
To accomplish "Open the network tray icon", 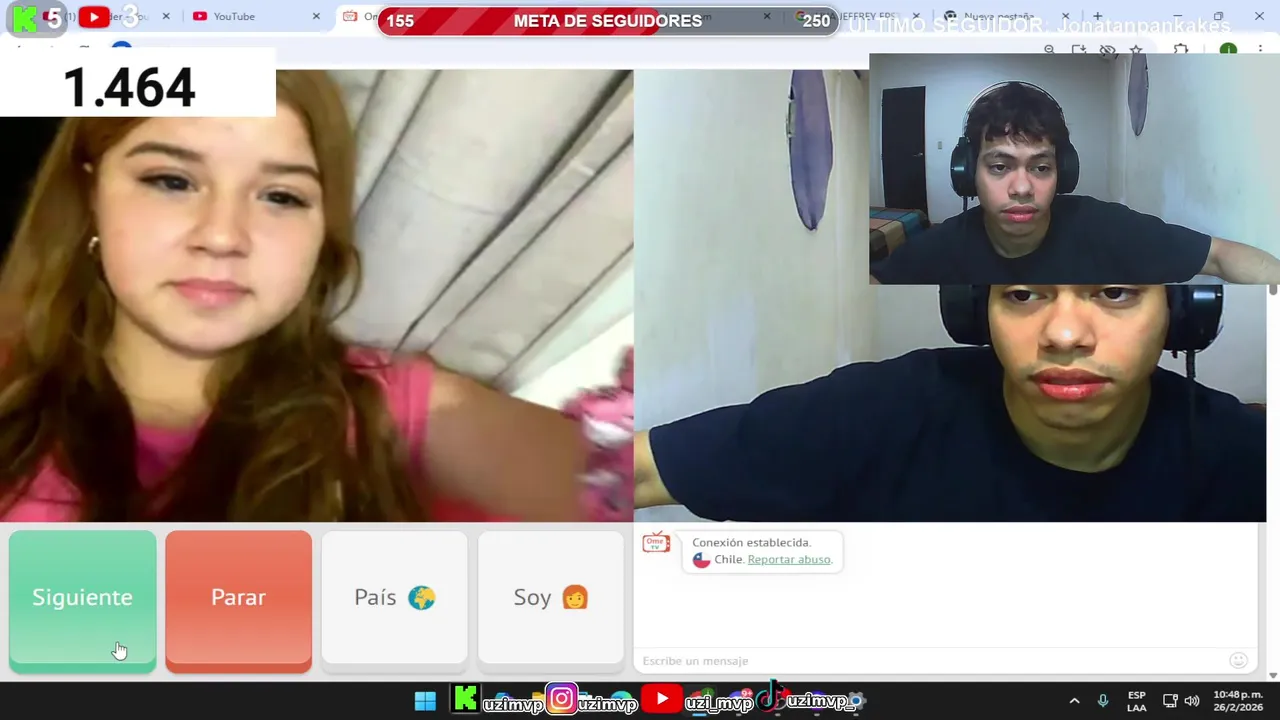I will tap(1170, 701).
